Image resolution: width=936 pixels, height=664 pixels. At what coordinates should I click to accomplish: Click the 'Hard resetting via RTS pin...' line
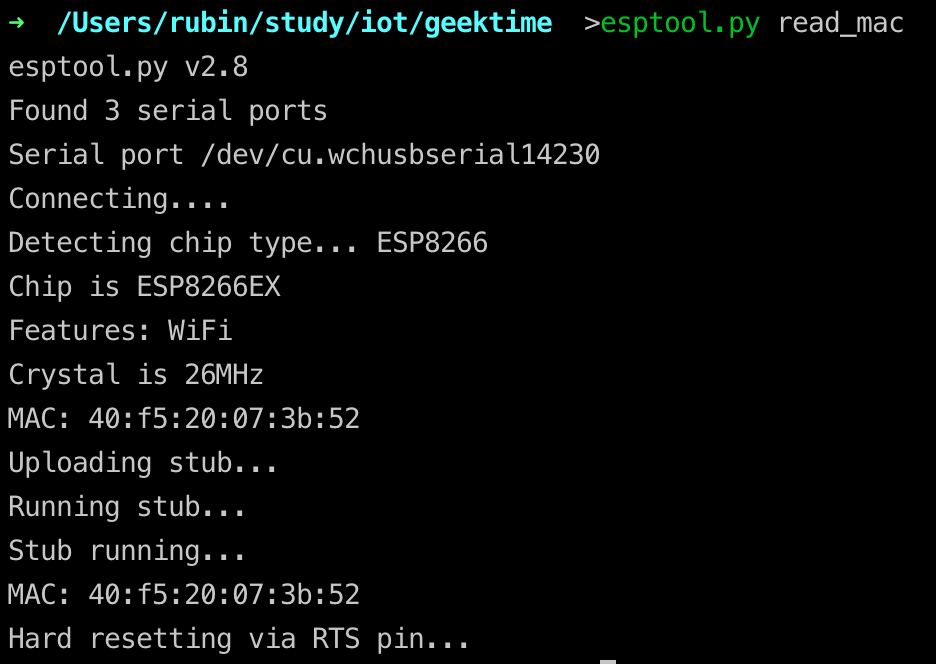tap(239, 639)
